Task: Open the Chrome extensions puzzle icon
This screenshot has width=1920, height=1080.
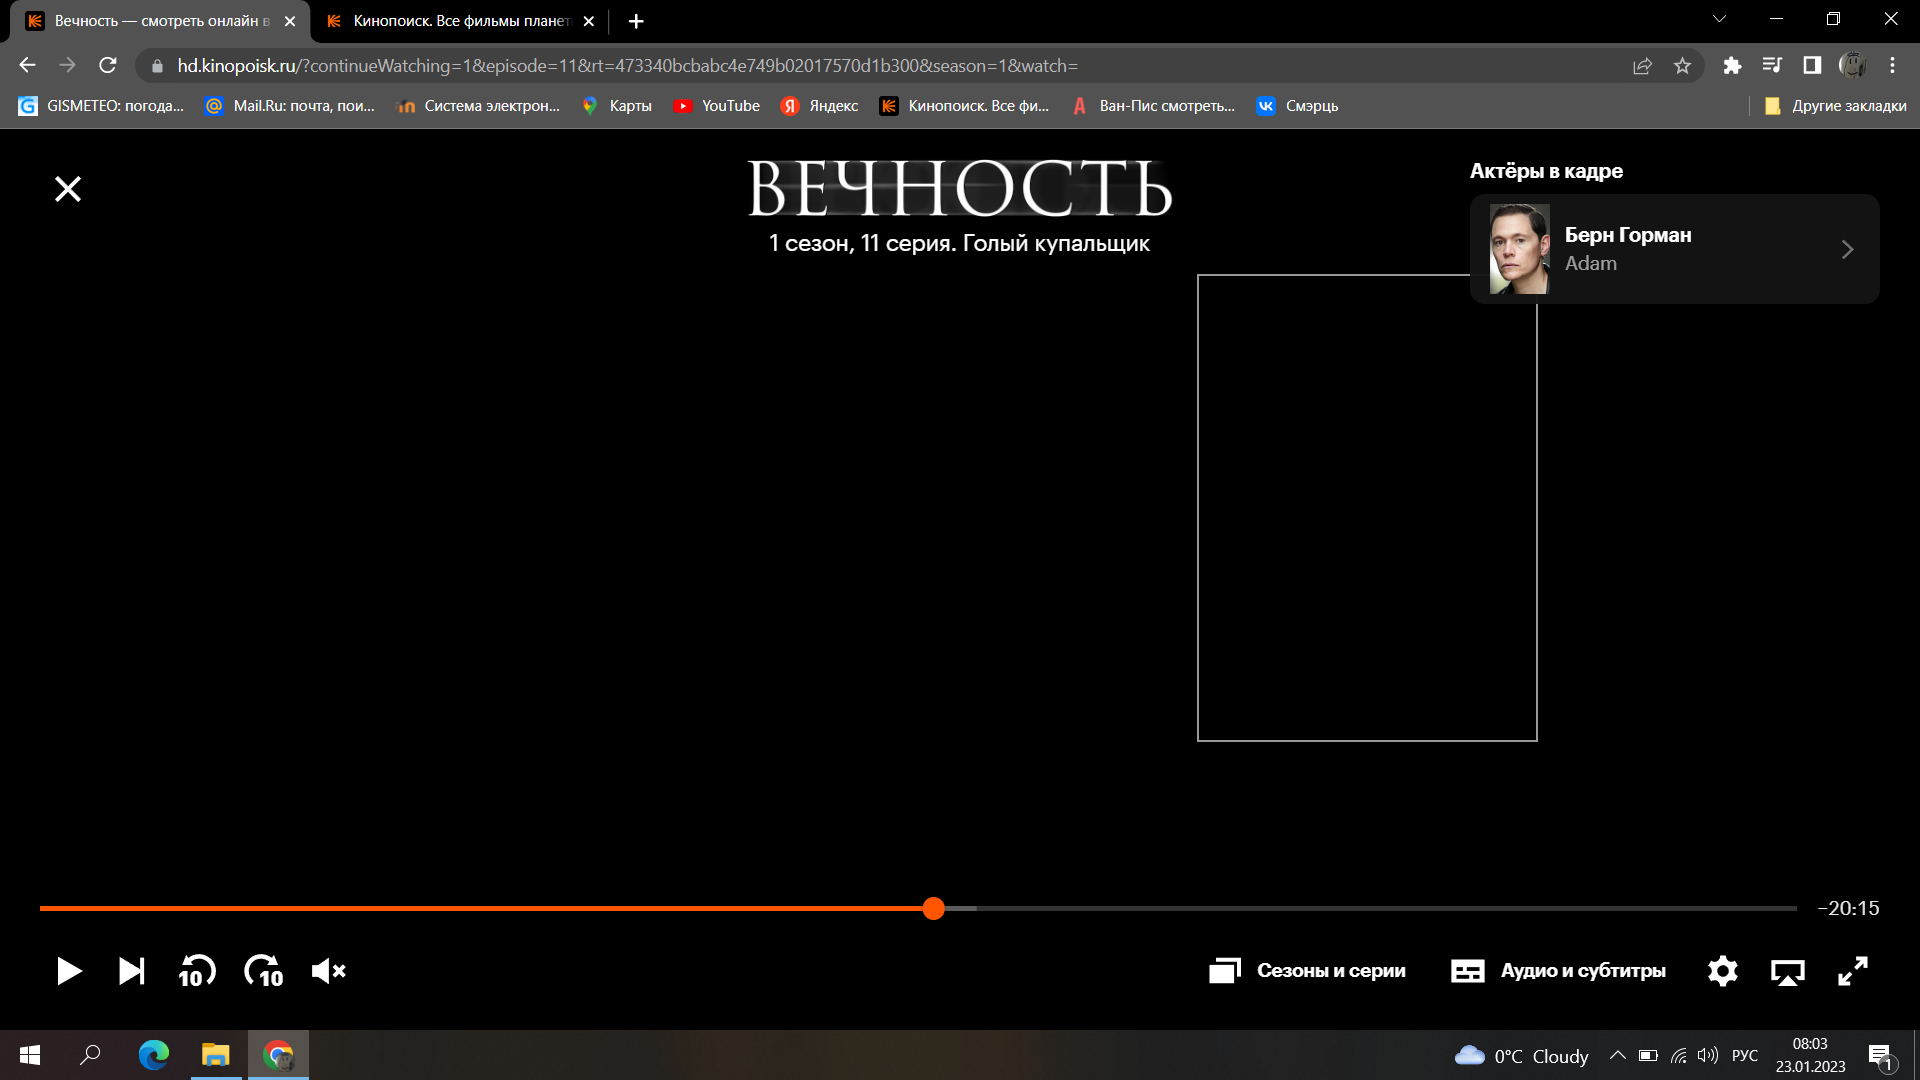Action: coord(1732,66)
